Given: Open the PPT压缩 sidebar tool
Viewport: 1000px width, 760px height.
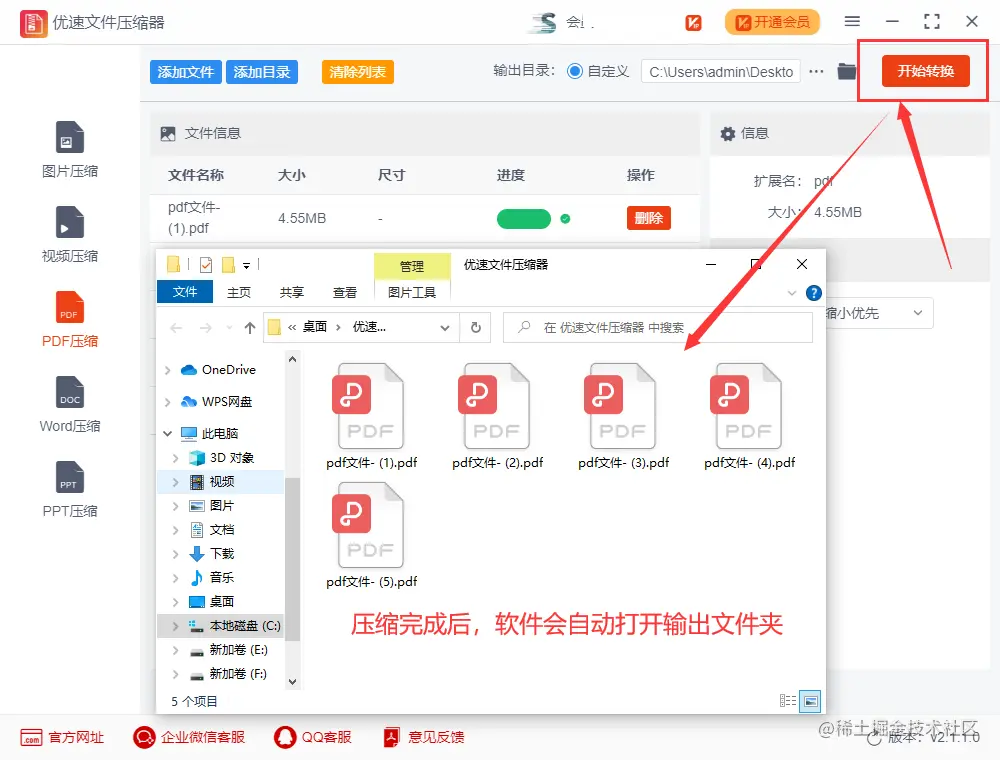Looking at the screenshot, I should point(70,490).
